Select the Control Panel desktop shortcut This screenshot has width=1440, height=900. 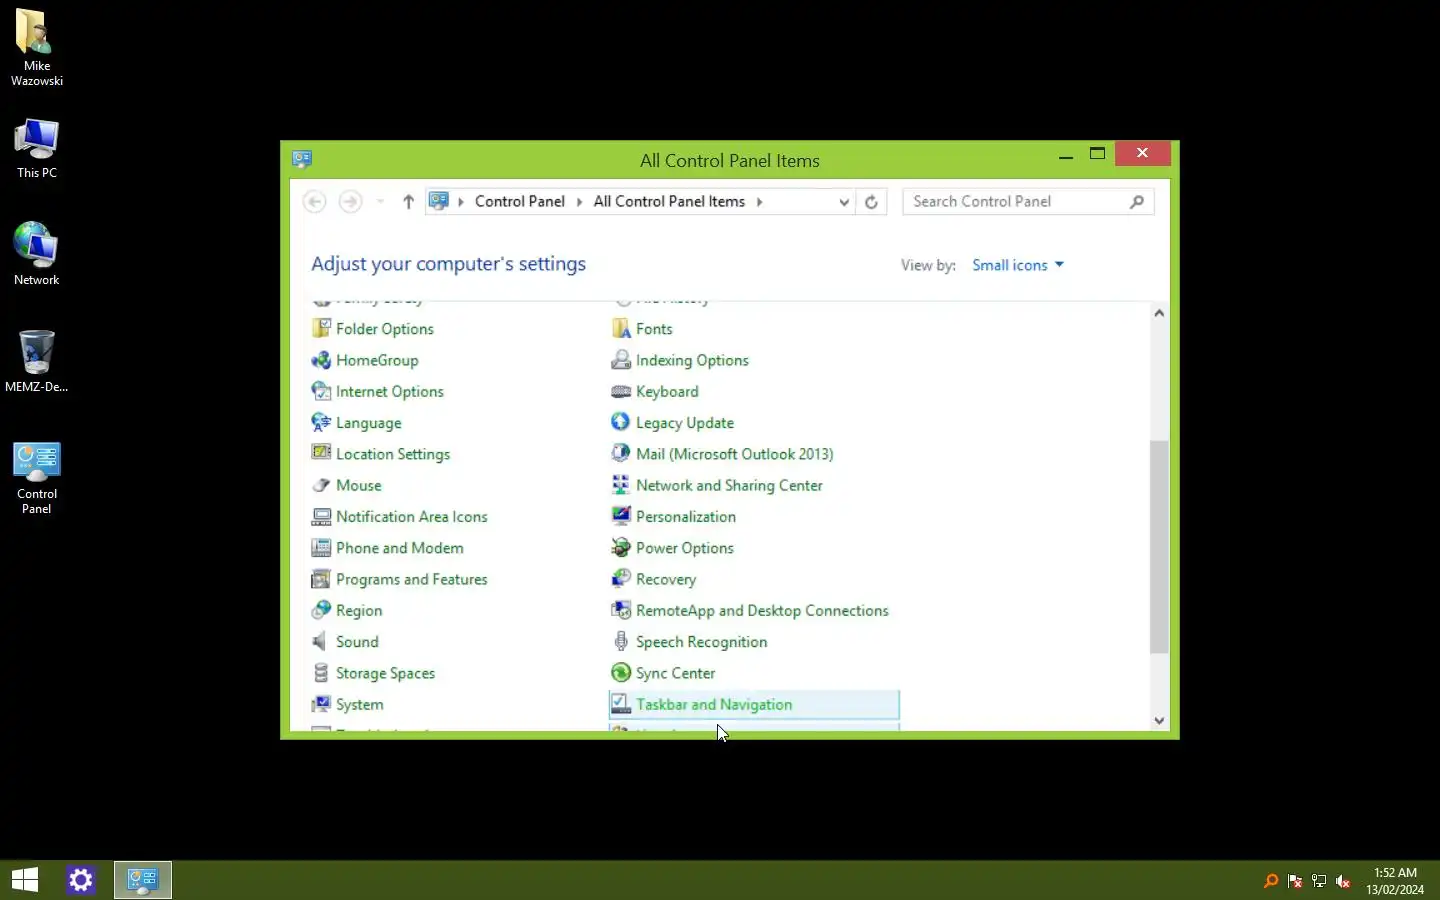pyautogui.click(x=37, y=478)
